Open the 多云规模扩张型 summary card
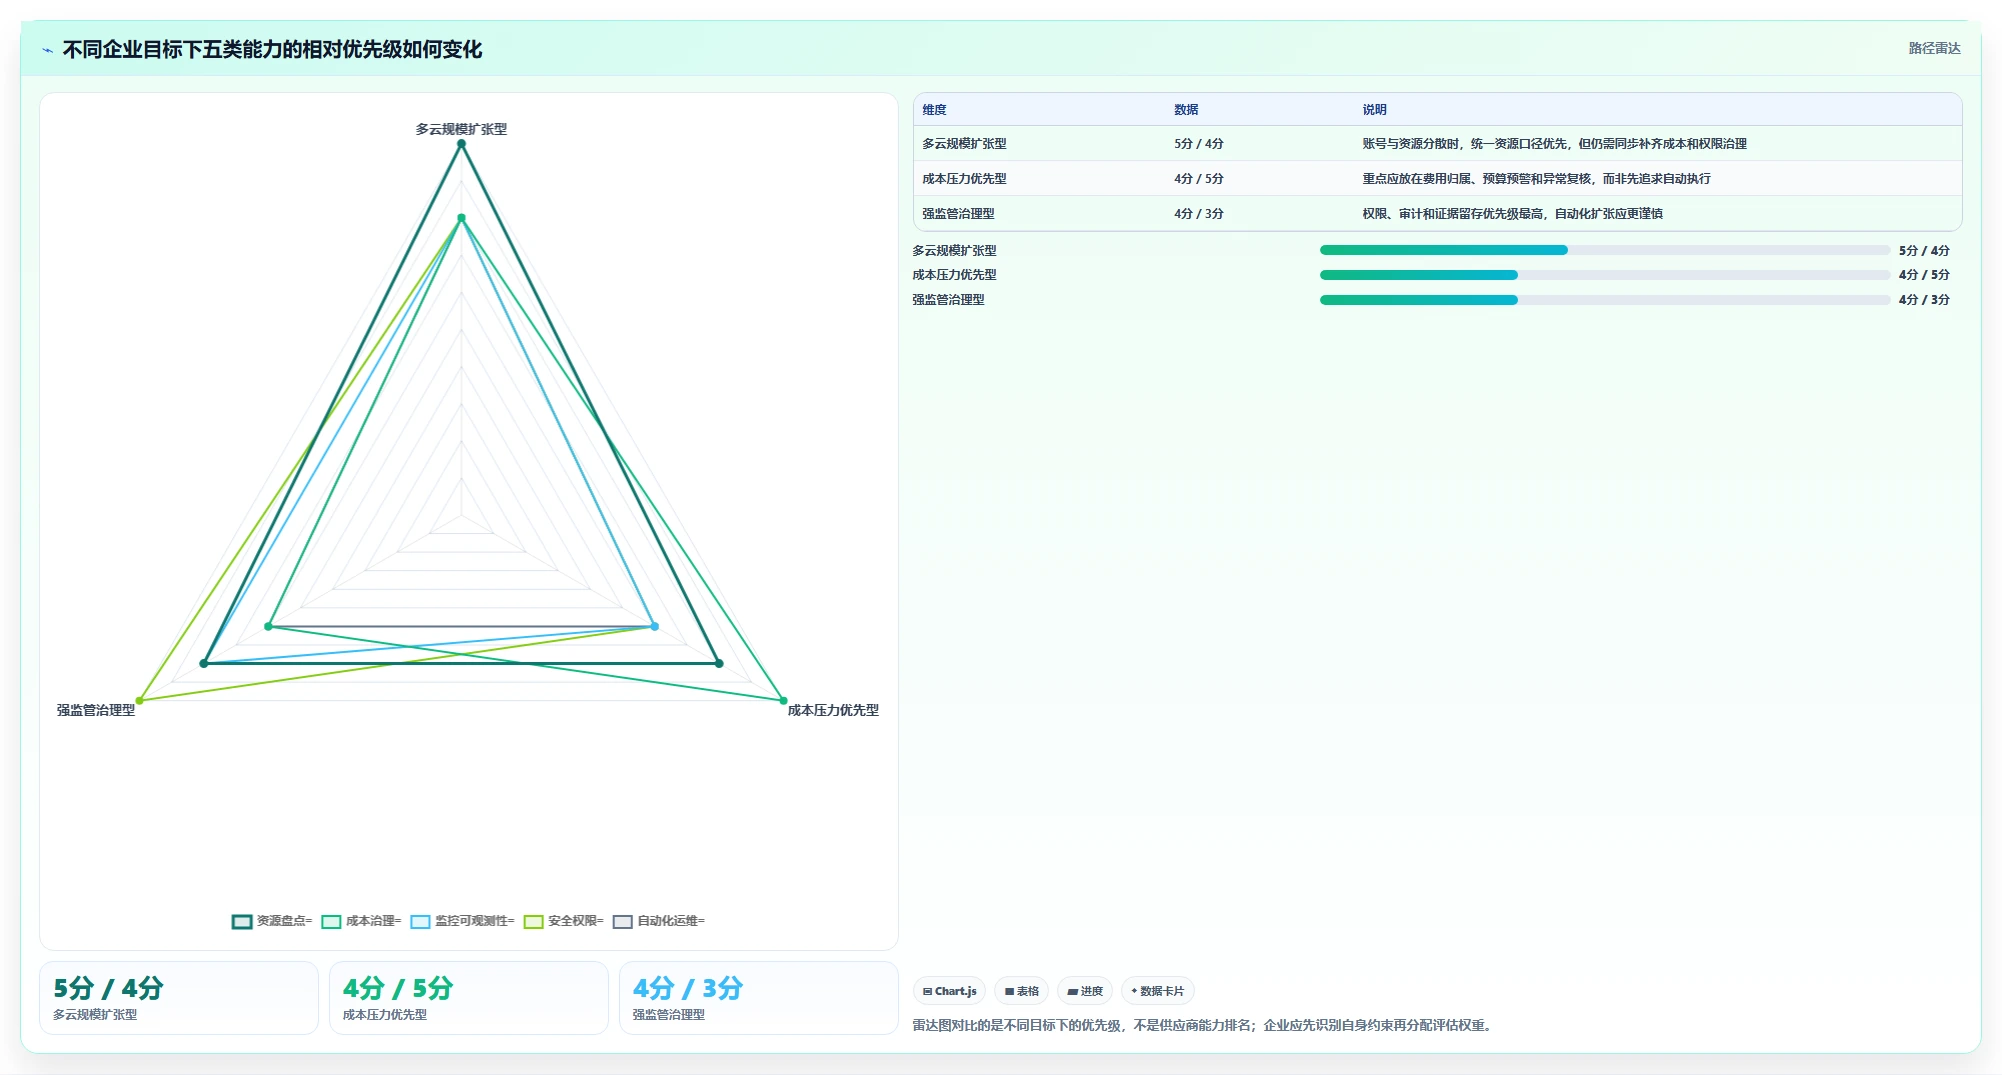The height and width of the screenshot is (1075, 2002). (x=179, y=998)
